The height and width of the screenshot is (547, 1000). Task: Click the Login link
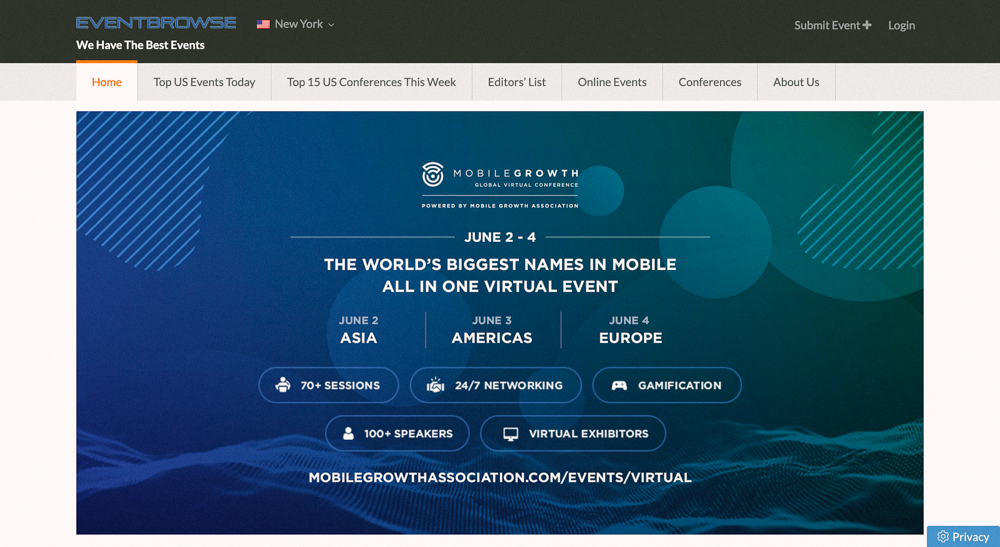point(901,25)
